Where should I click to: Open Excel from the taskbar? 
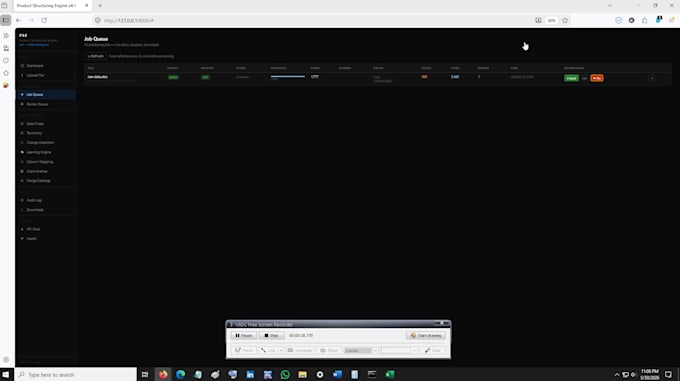389,374
